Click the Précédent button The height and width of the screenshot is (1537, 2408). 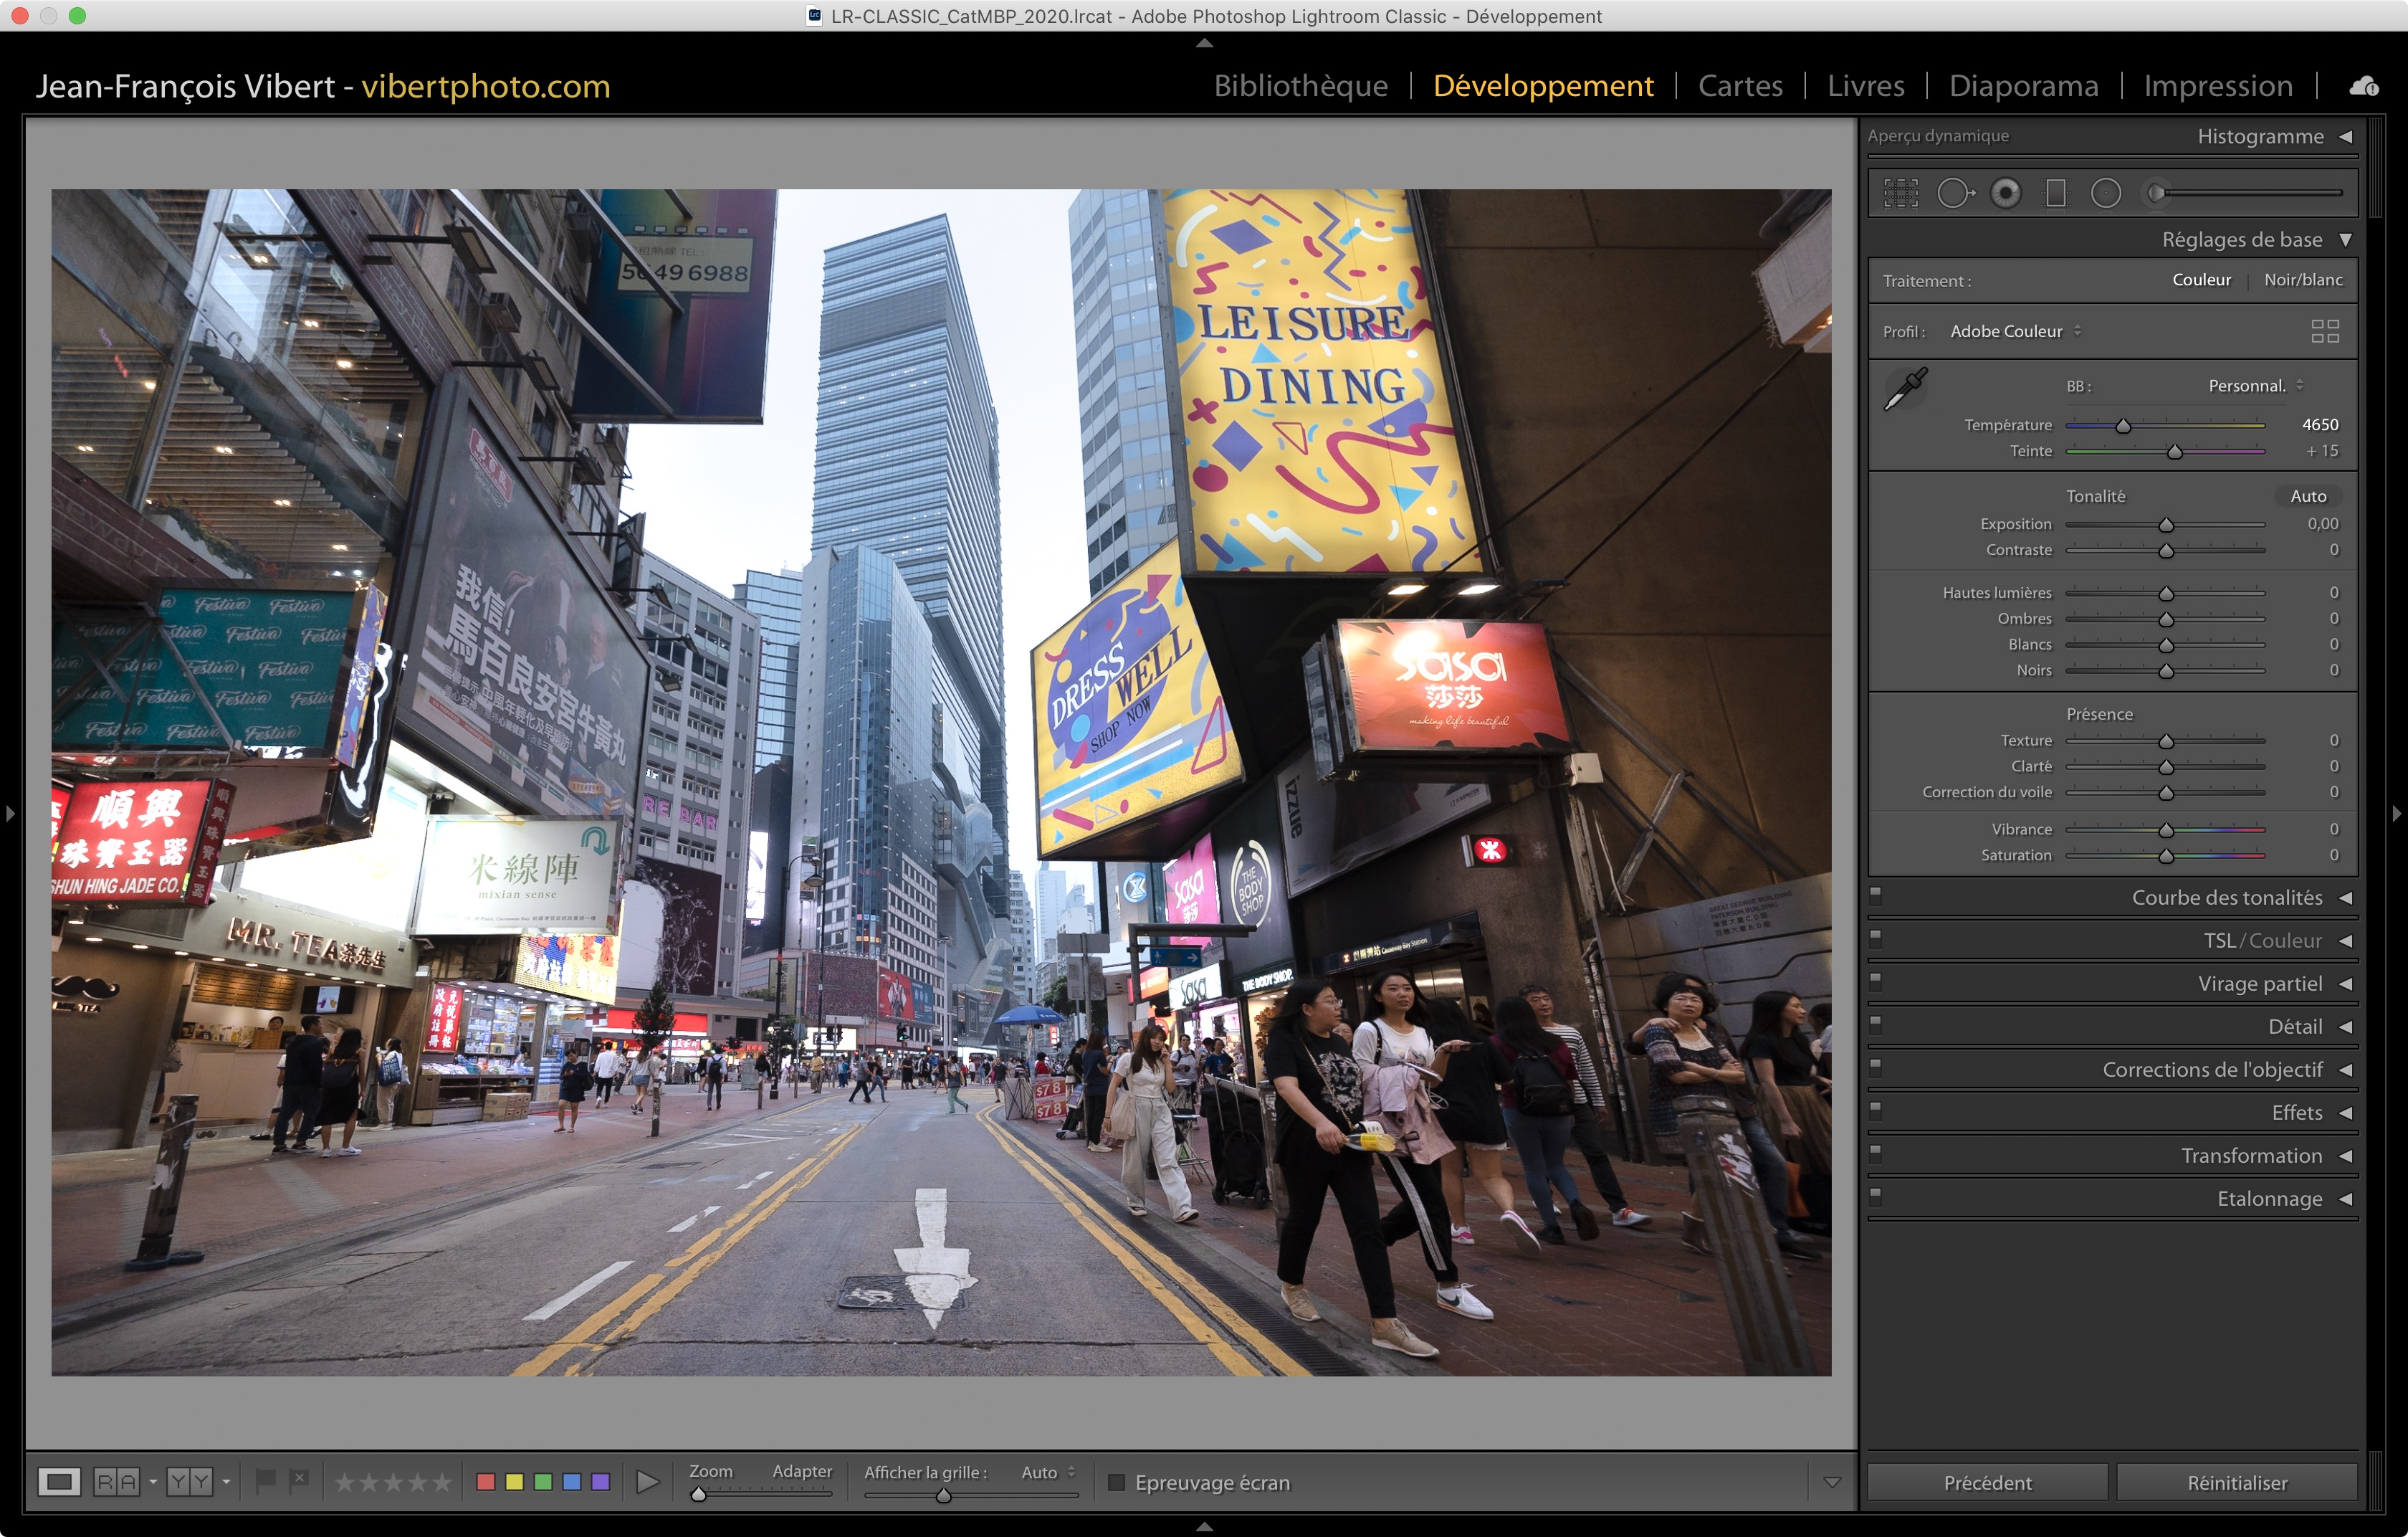pyautogui.click(x=1987, y=1482)
